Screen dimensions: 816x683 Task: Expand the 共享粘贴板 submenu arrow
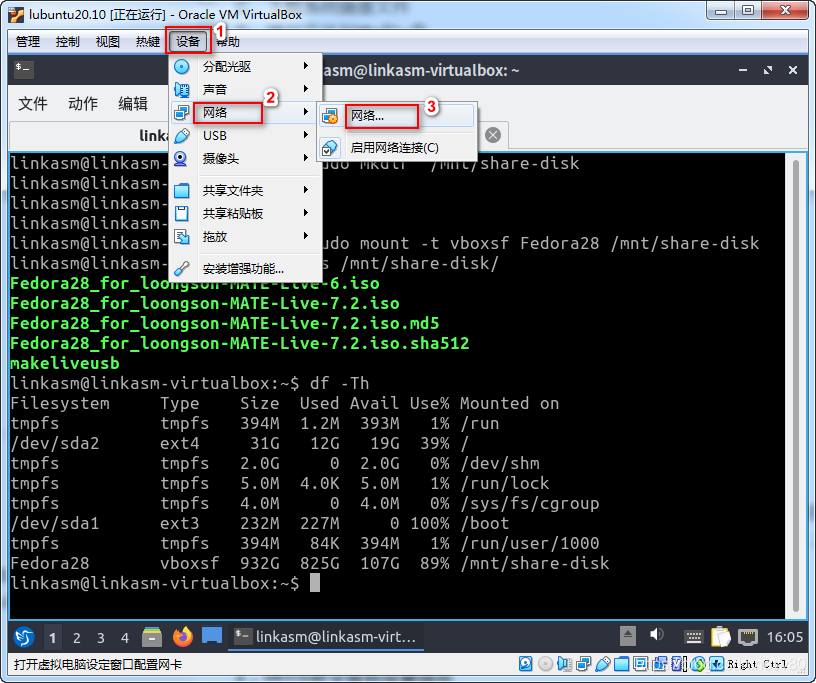pos(306,213)
